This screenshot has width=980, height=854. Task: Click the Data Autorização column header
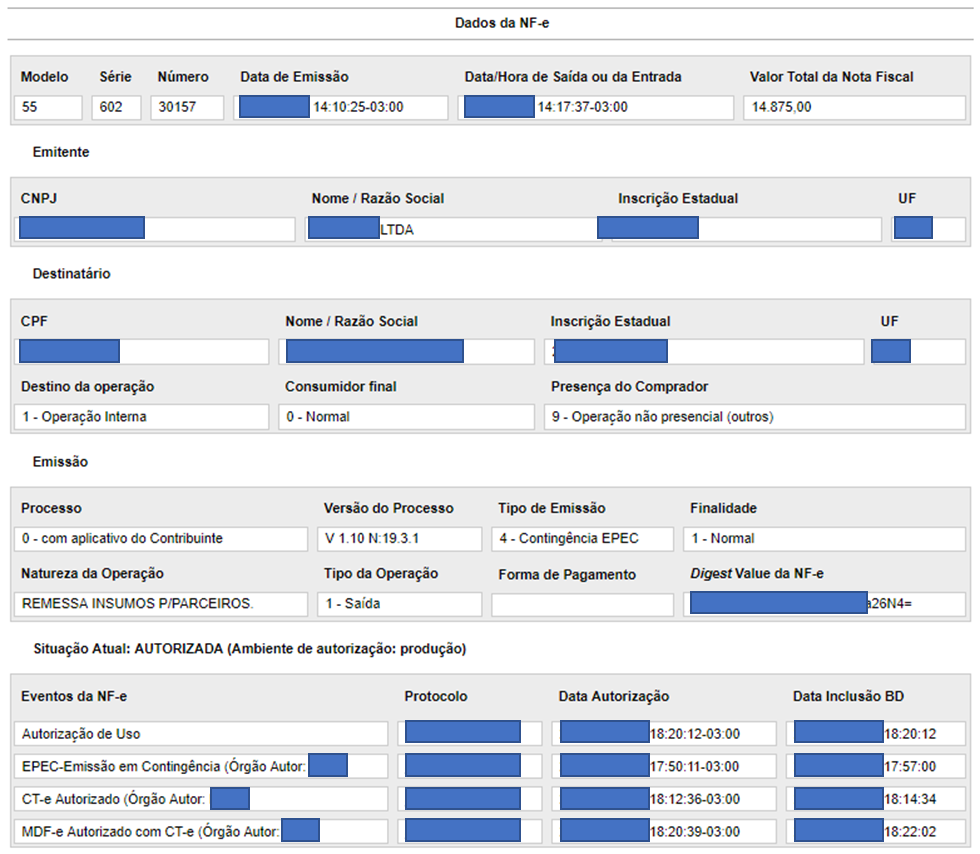[614, 696]
